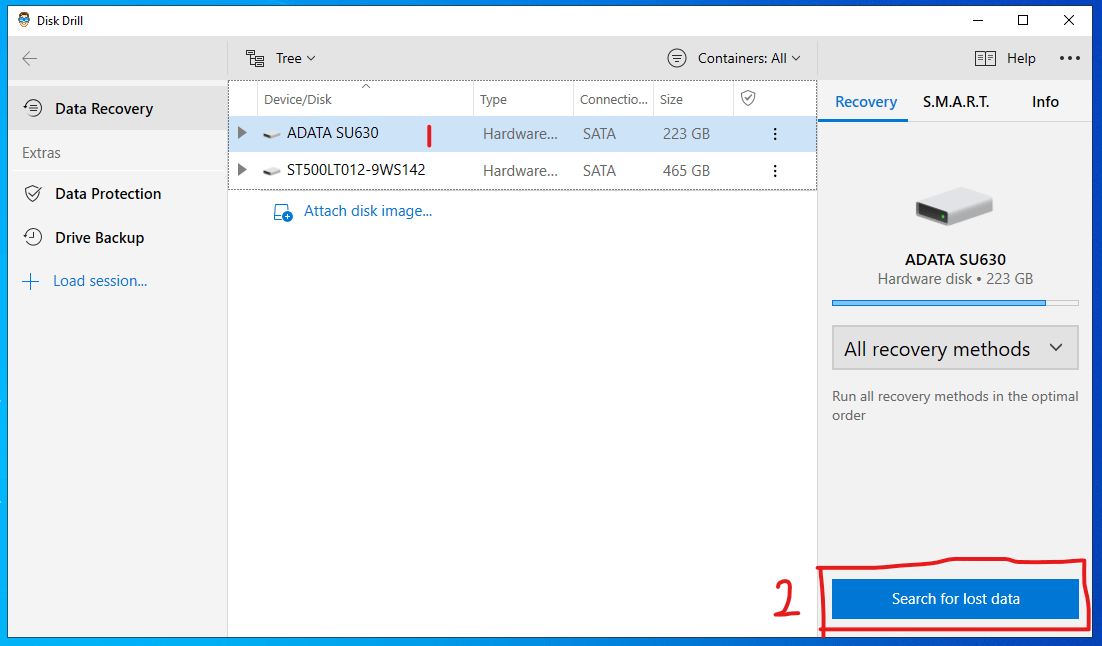Image resolution: width=1102 pixels, height=646 pixels.
Task: Open kebab menu for ADATA SU630
Action: tap(774, 134)
